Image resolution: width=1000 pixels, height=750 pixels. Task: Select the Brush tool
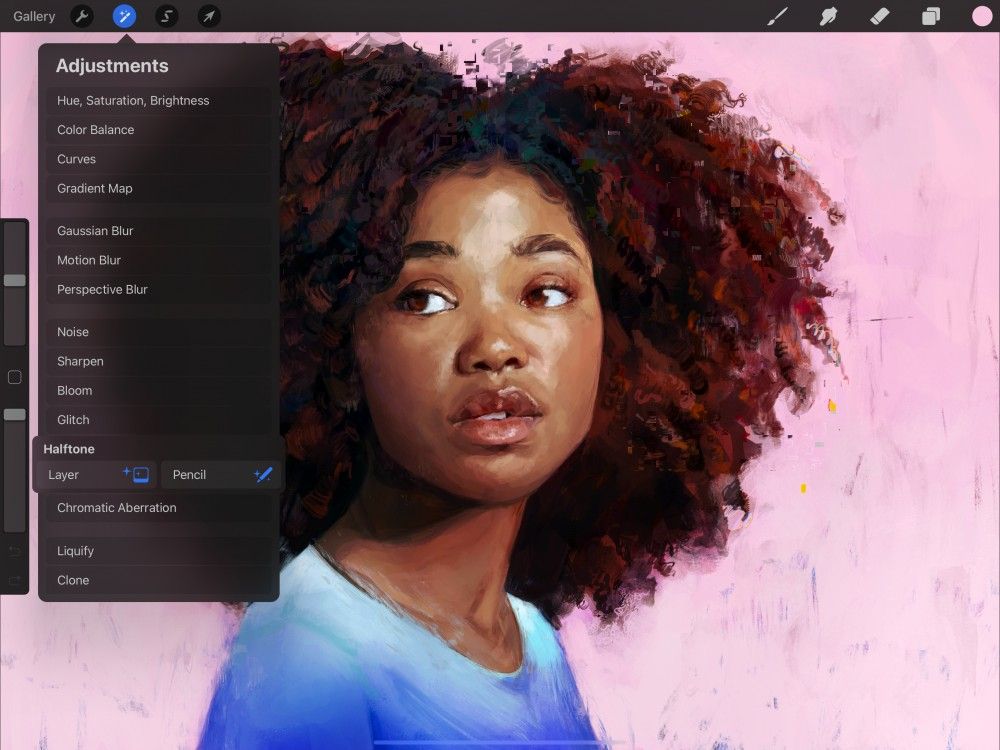click(x=778, y=16)
